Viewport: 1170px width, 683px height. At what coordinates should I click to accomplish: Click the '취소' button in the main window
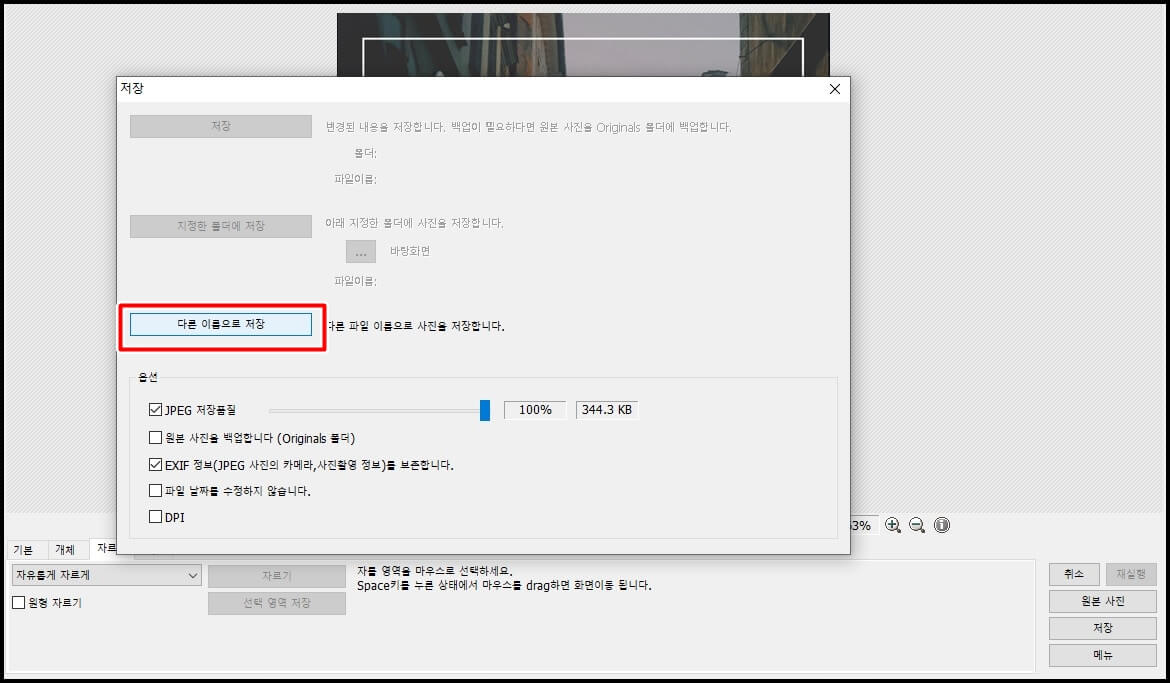[x=1074, y=574]
